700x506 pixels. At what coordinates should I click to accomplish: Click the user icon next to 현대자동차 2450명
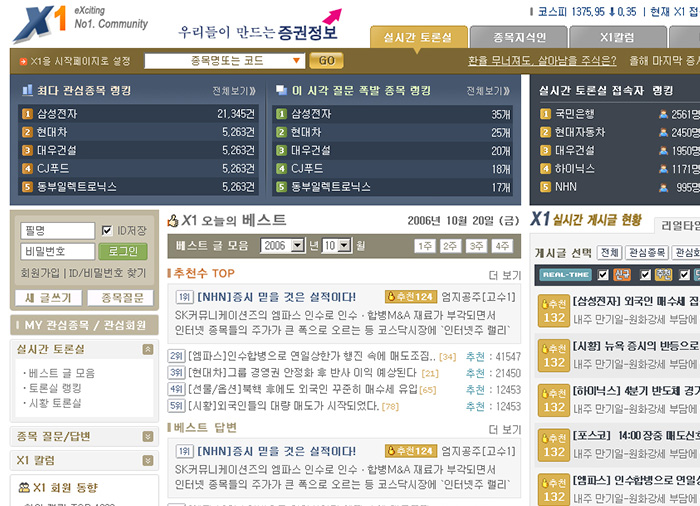[x=663, y=133]
